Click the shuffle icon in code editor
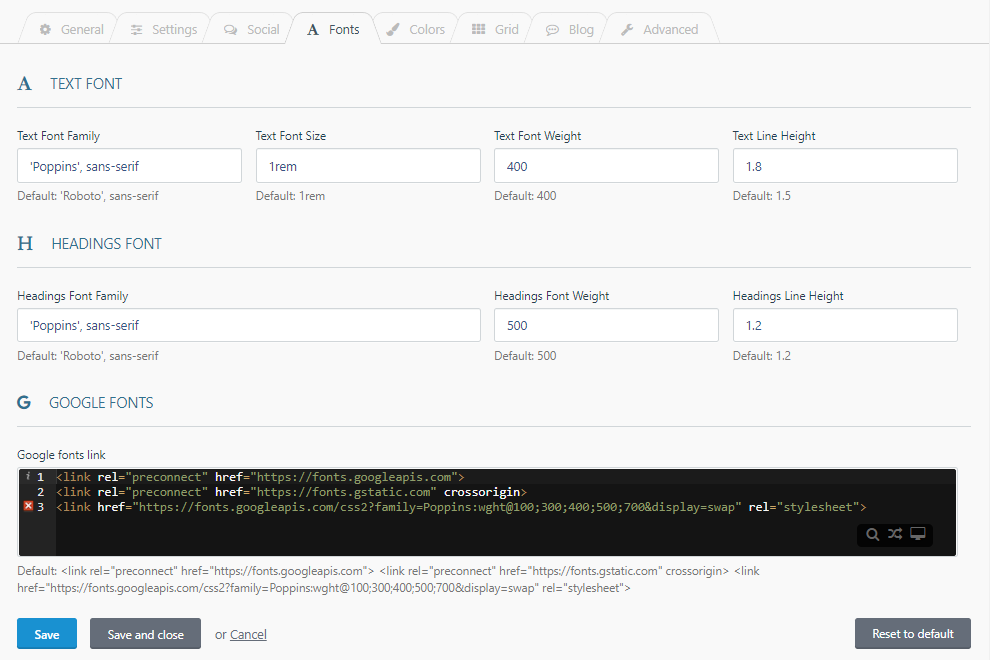 pos(895,534)
